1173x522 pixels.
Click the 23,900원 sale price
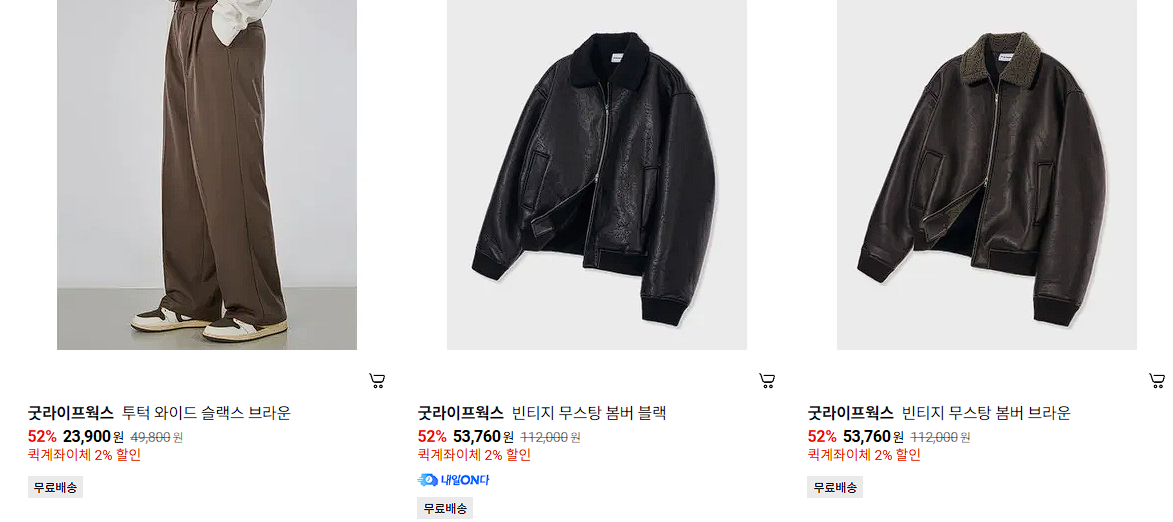coord(94,437)
